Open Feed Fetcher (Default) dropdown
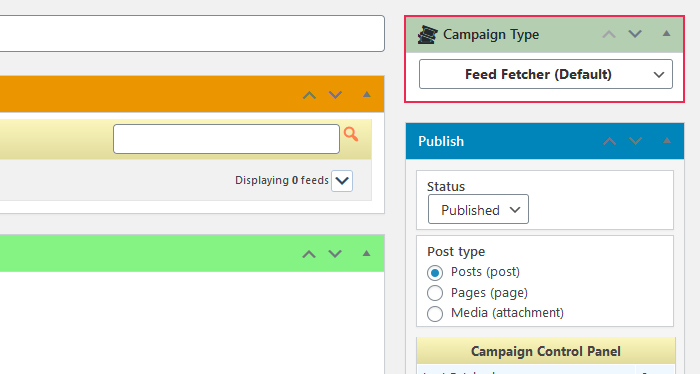Screen dimensions: 700x374 pos(546,74)
